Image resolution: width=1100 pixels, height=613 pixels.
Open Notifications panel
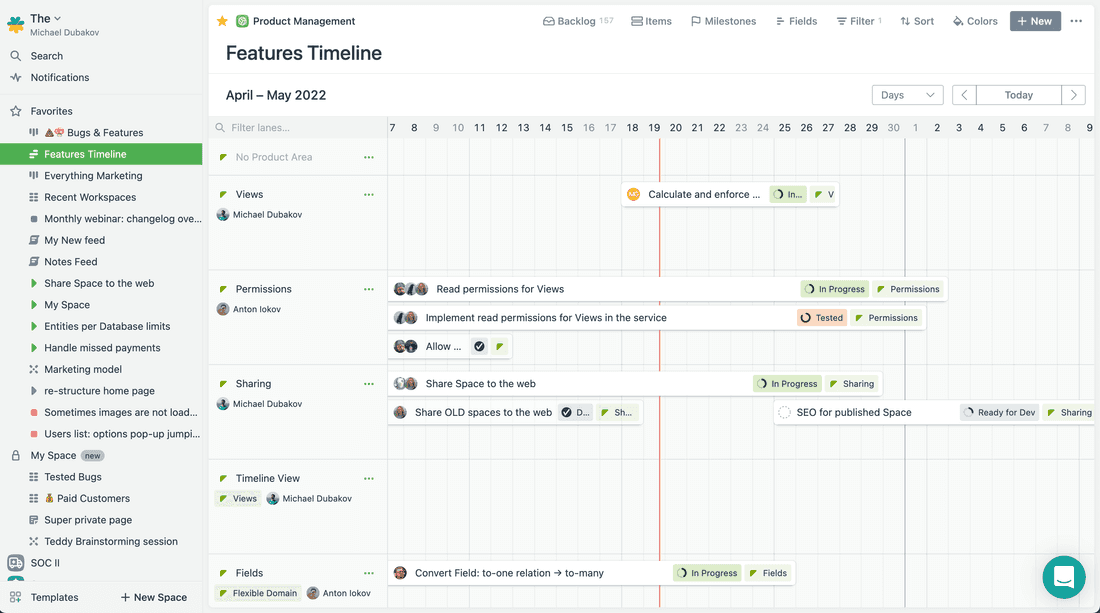[x=59, y=77]
